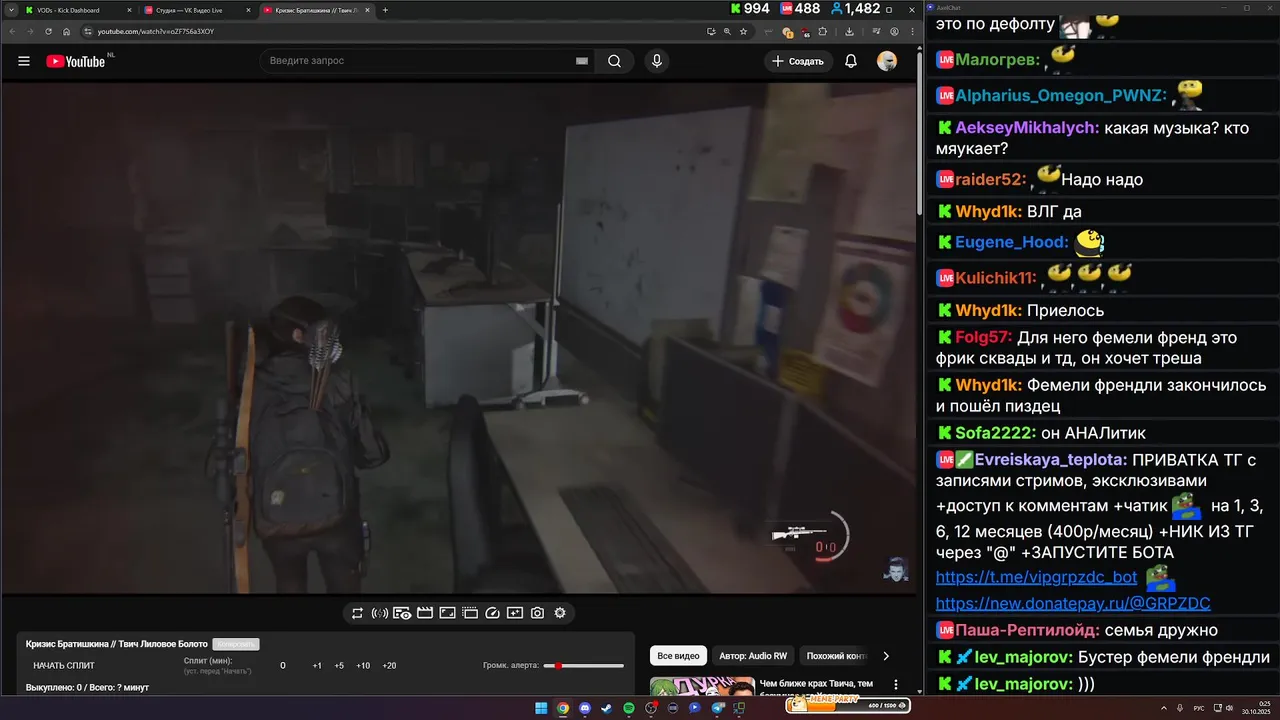
Task: Go to YouTube home via logo
Action: click(x=77, y=61)
